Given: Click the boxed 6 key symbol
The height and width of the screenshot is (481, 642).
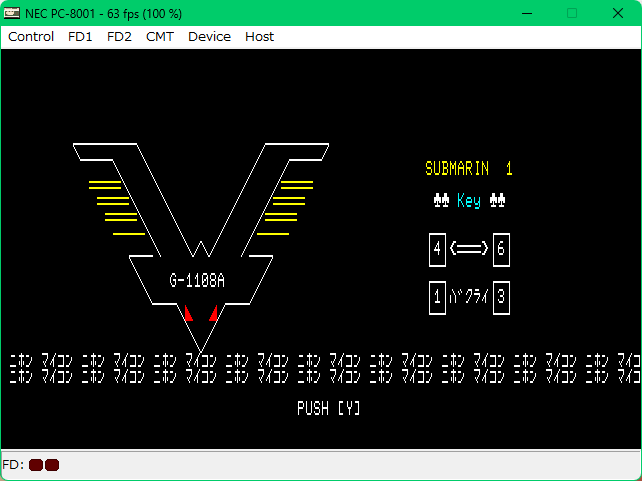Looking at the screenshot, I should click(501, 249).
